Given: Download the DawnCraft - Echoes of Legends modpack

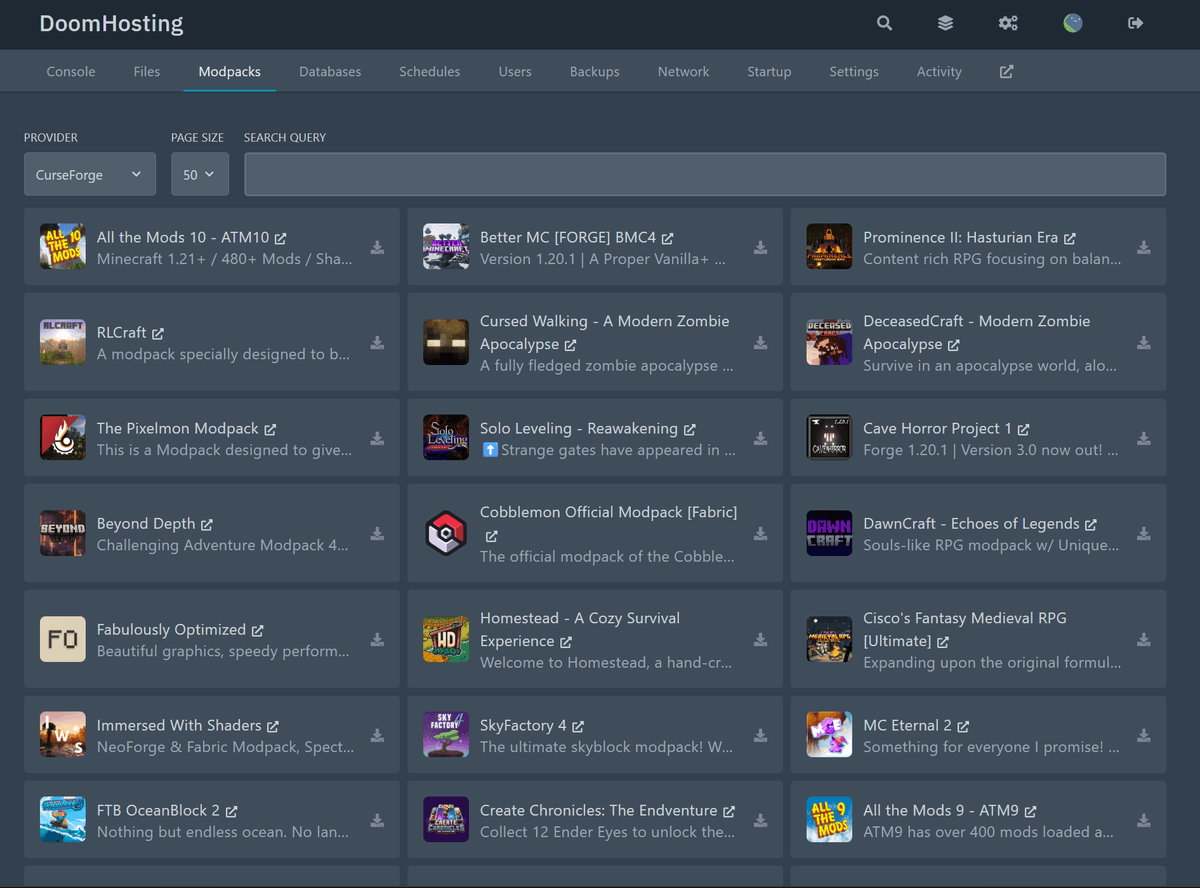Looking at the screenshot, I should [1143, 533].
